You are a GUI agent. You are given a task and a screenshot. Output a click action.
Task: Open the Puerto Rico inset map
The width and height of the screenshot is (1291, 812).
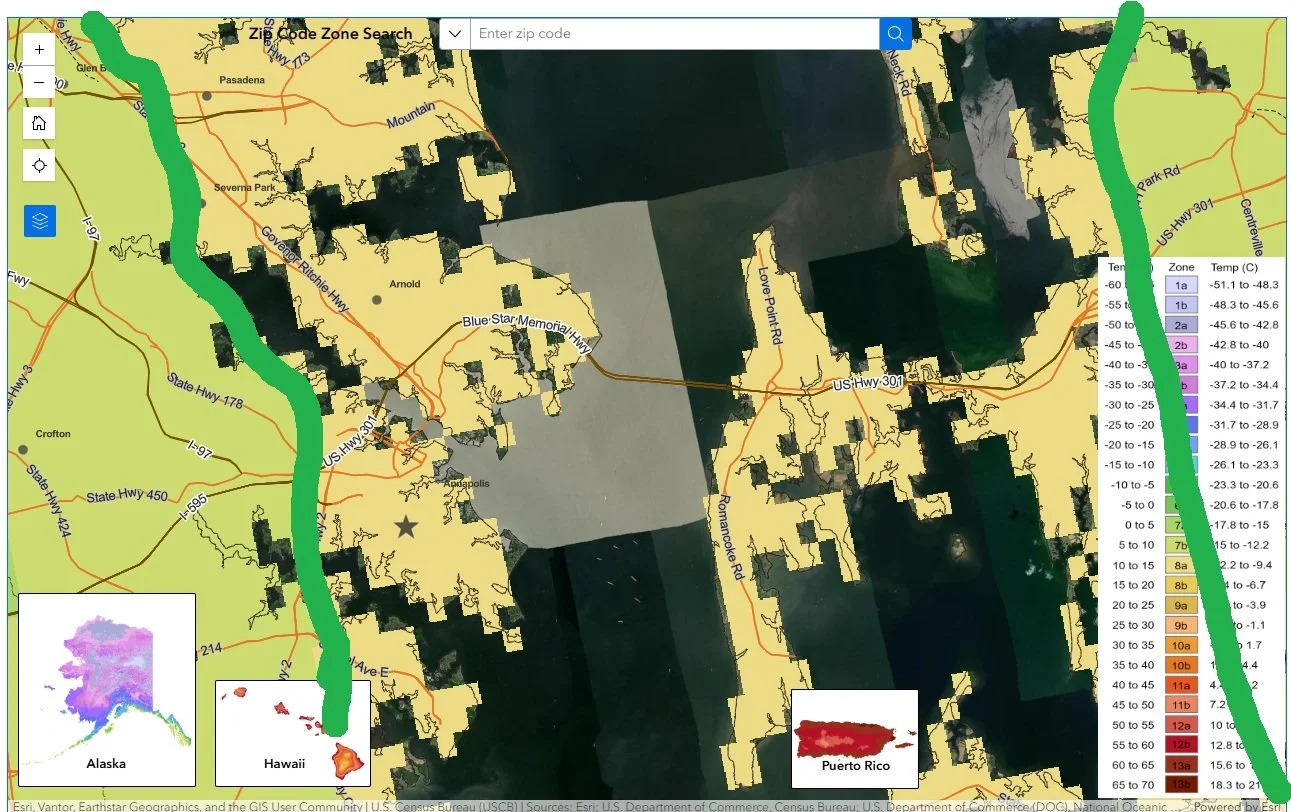[854, 739]
